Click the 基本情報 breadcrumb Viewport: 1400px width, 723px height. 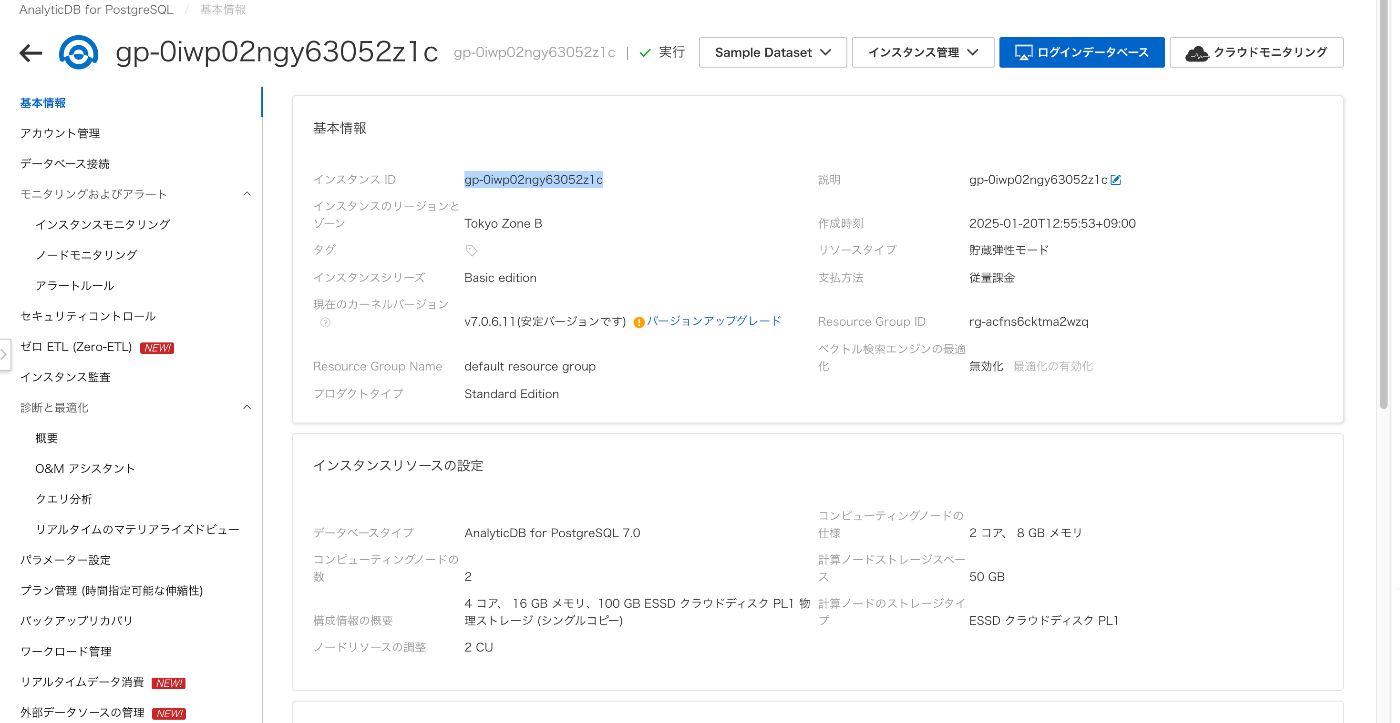pos(223,10)
